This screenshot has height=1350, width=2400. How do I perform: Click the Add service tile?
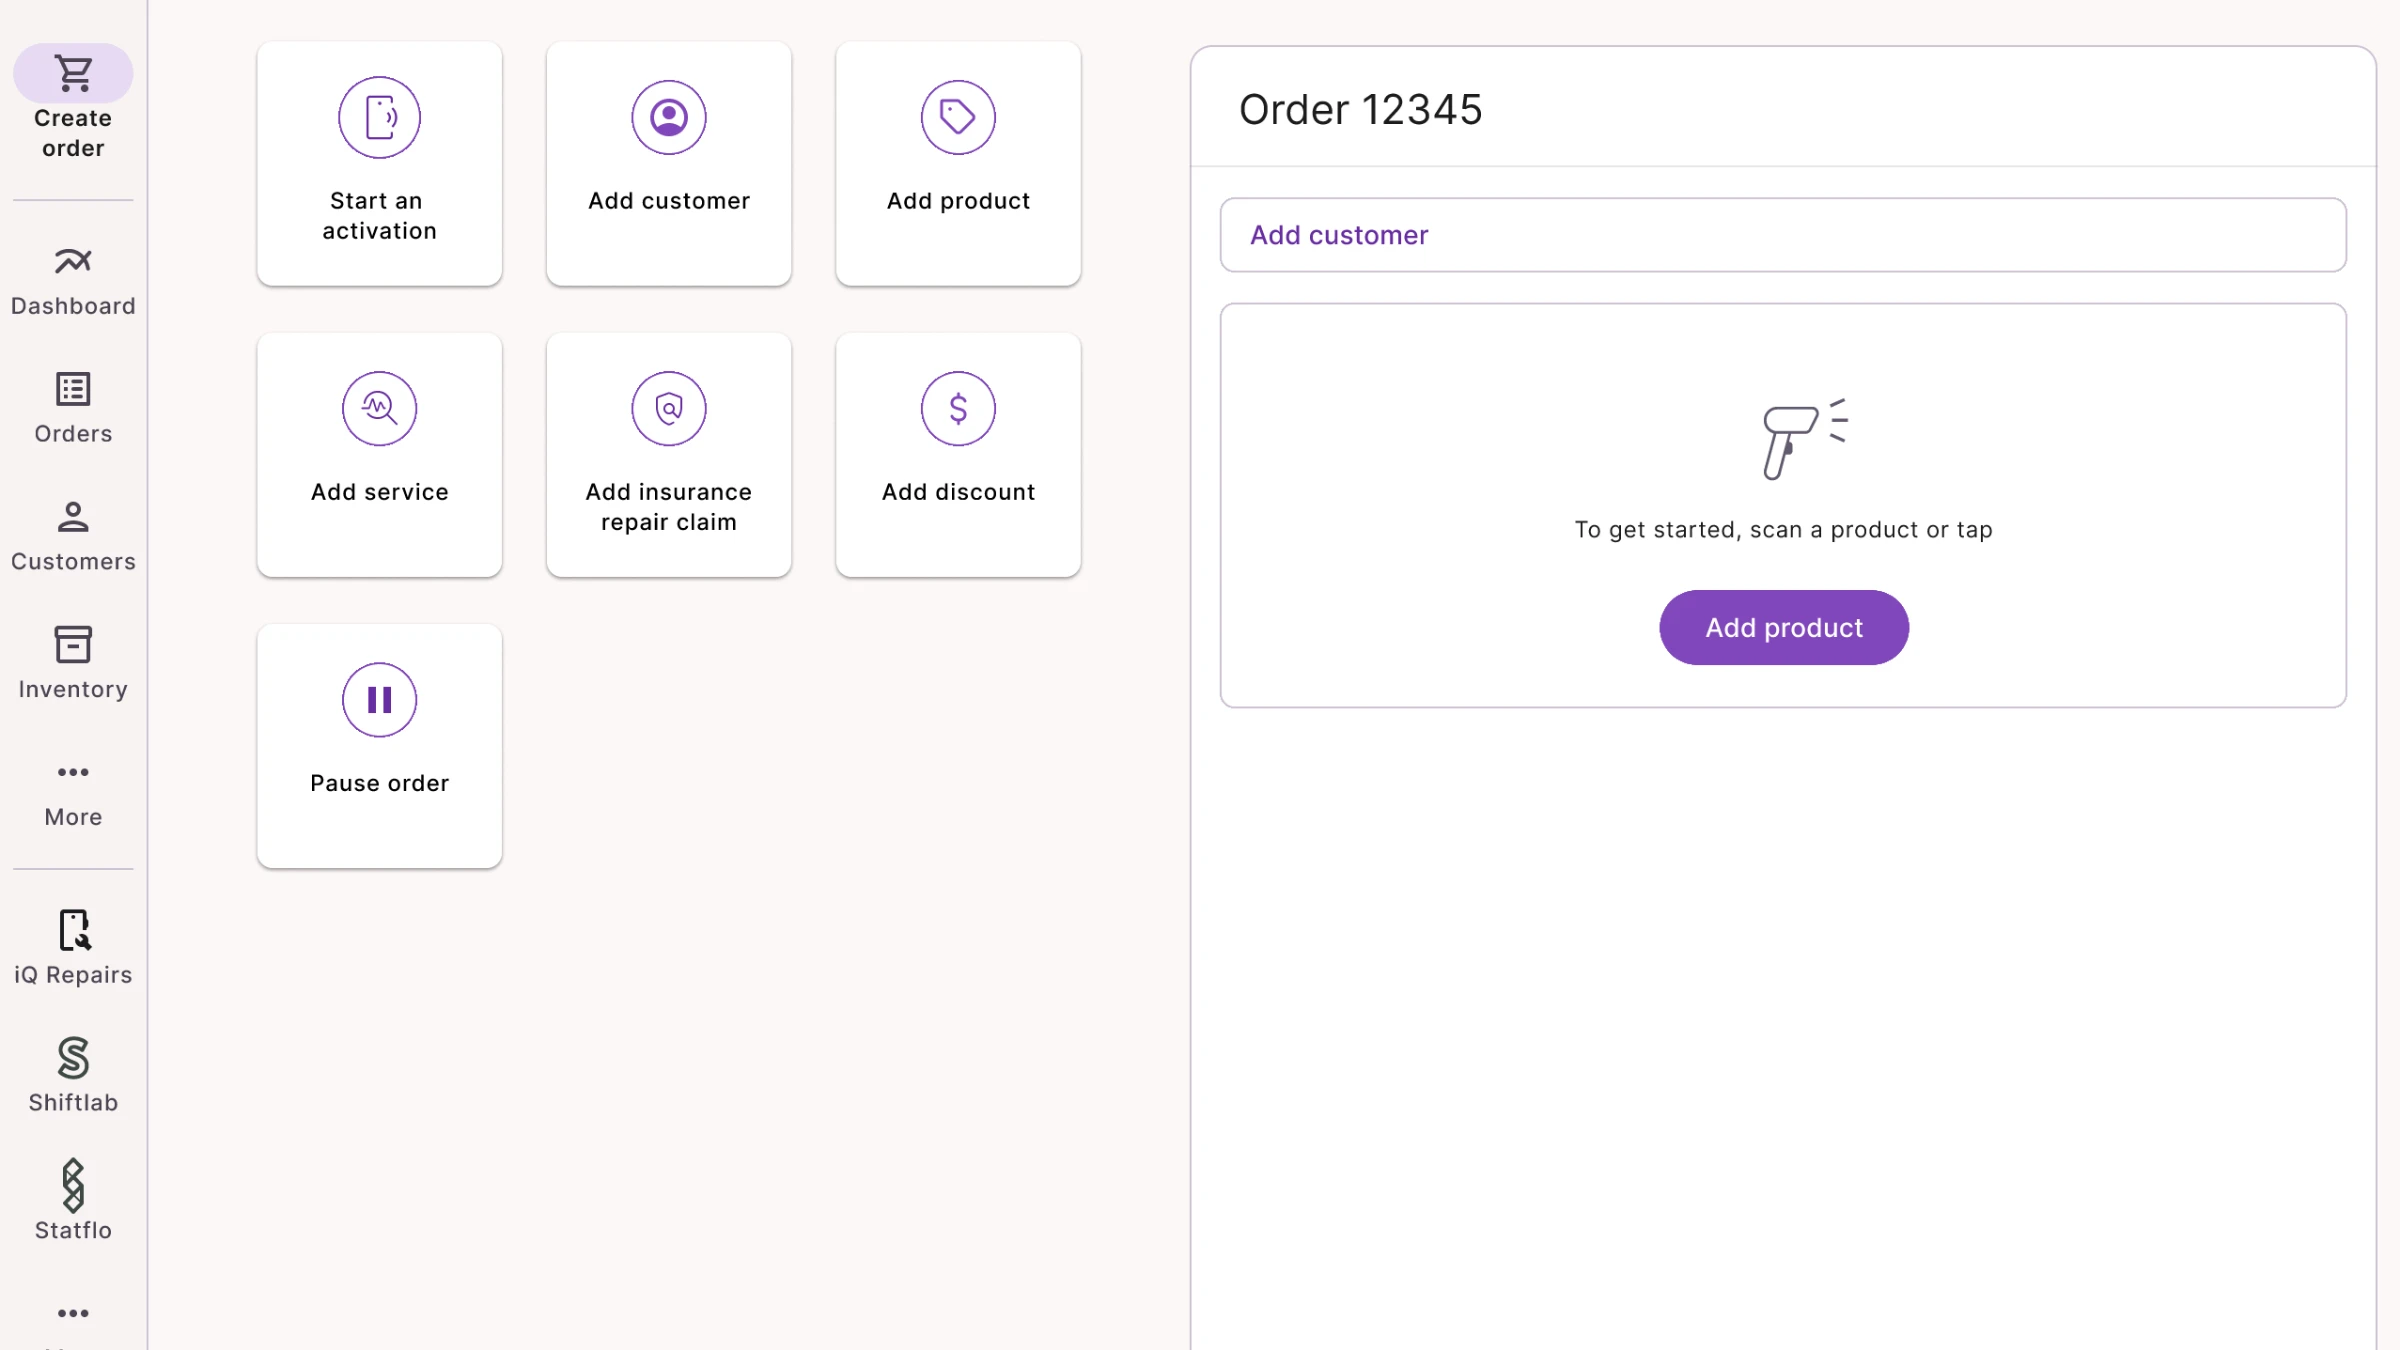(x=379, y=455)
